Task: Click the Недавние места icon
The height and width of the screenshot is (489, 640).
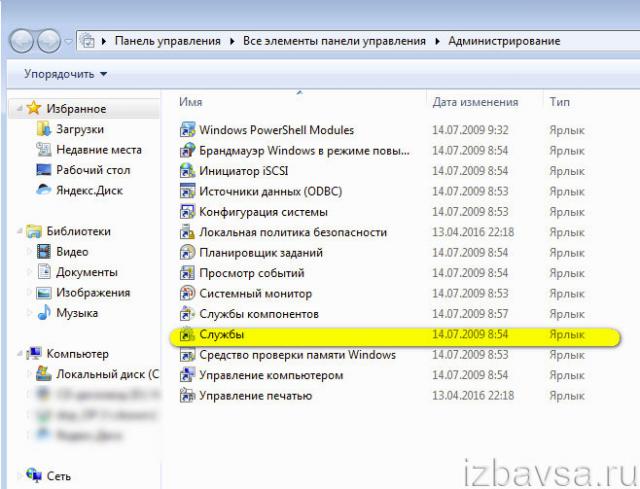Action: 44,149
